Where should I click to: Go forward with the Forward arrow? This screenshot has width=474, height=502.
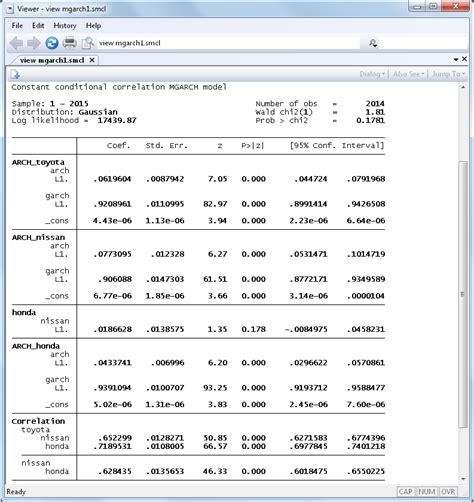tap(33, 43)
